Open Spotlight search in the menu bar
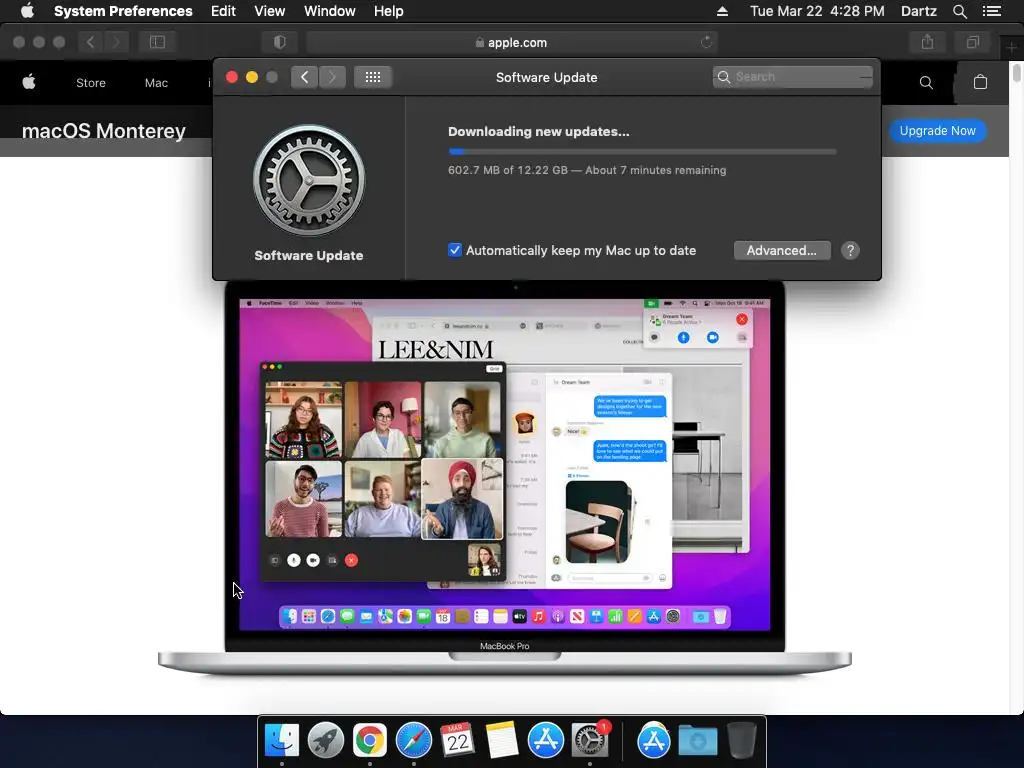 pyautogui.click(x=959, y=11)
